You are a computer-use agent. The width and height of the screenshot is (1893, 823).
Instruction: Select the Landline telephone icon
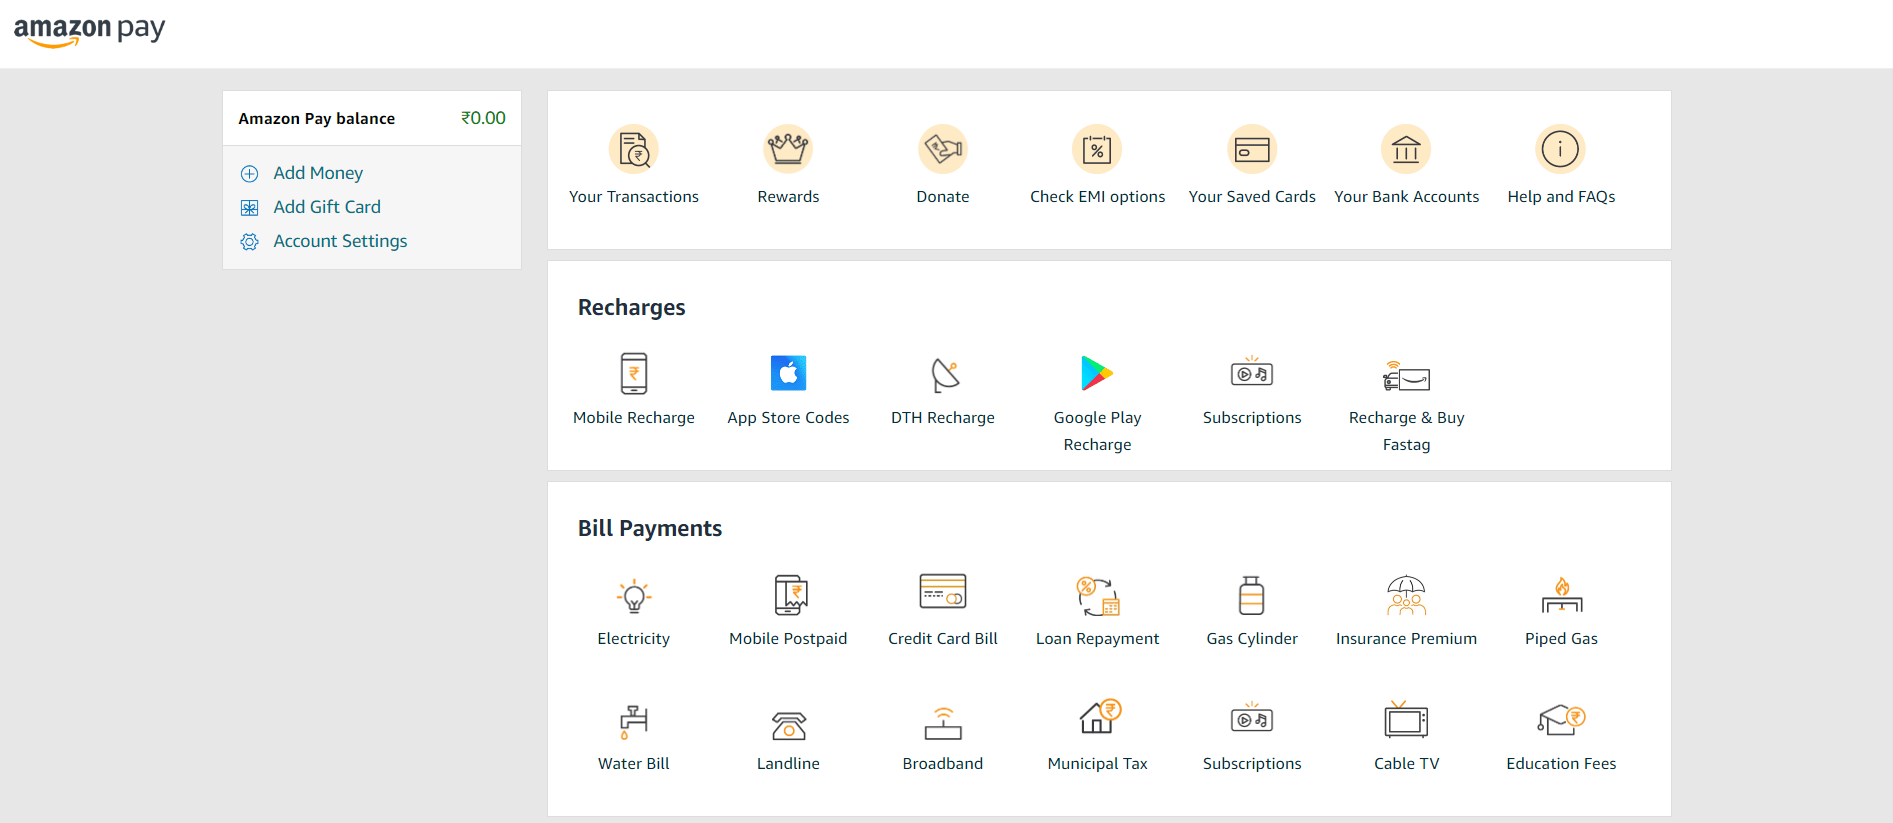click(789, 725)
